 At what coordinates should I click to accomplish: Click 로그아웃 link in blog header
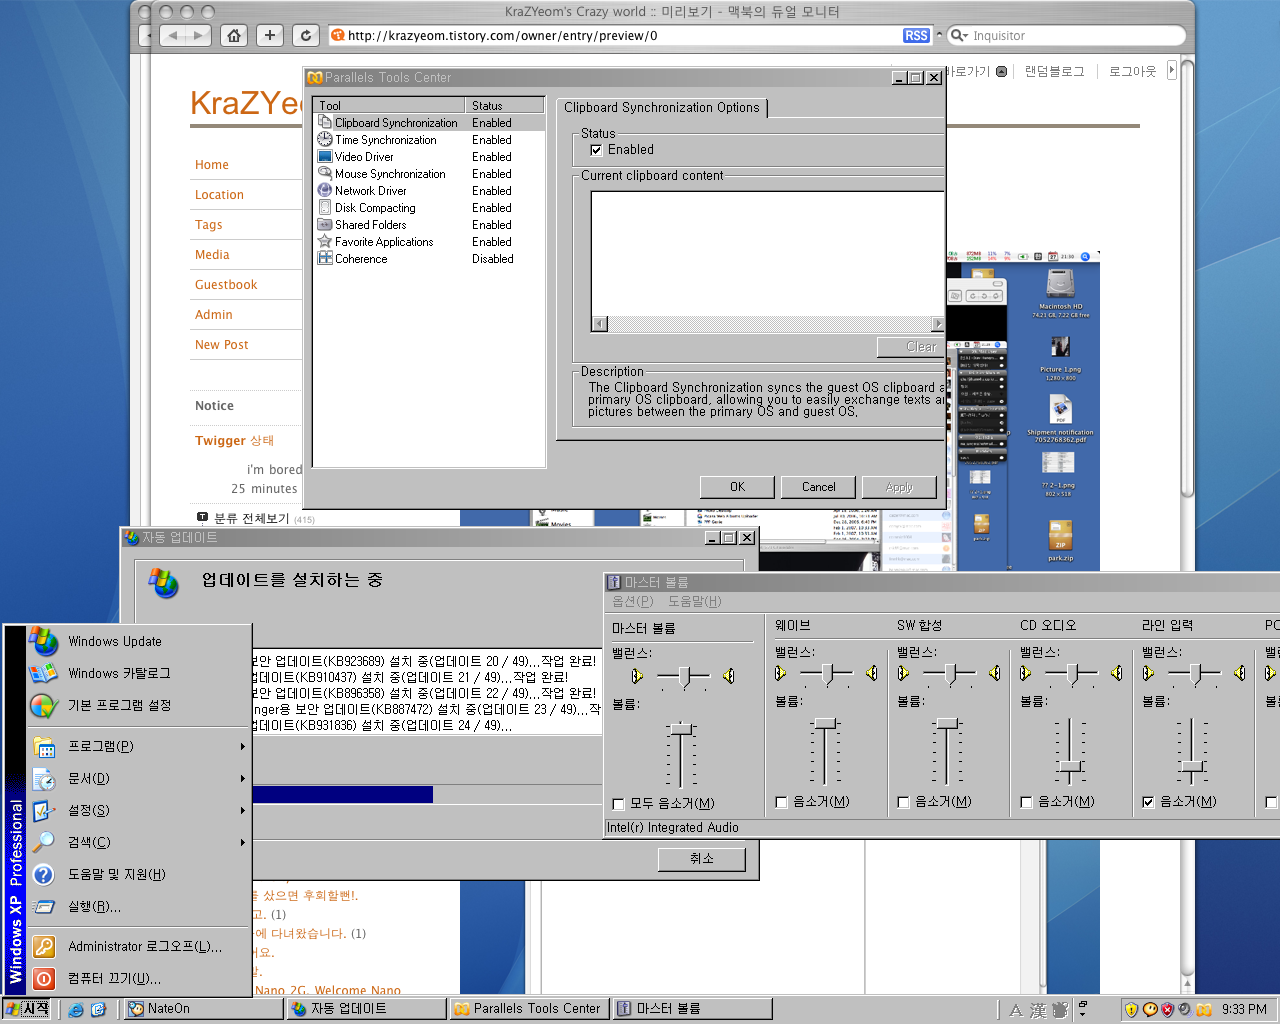(1132, 72)
